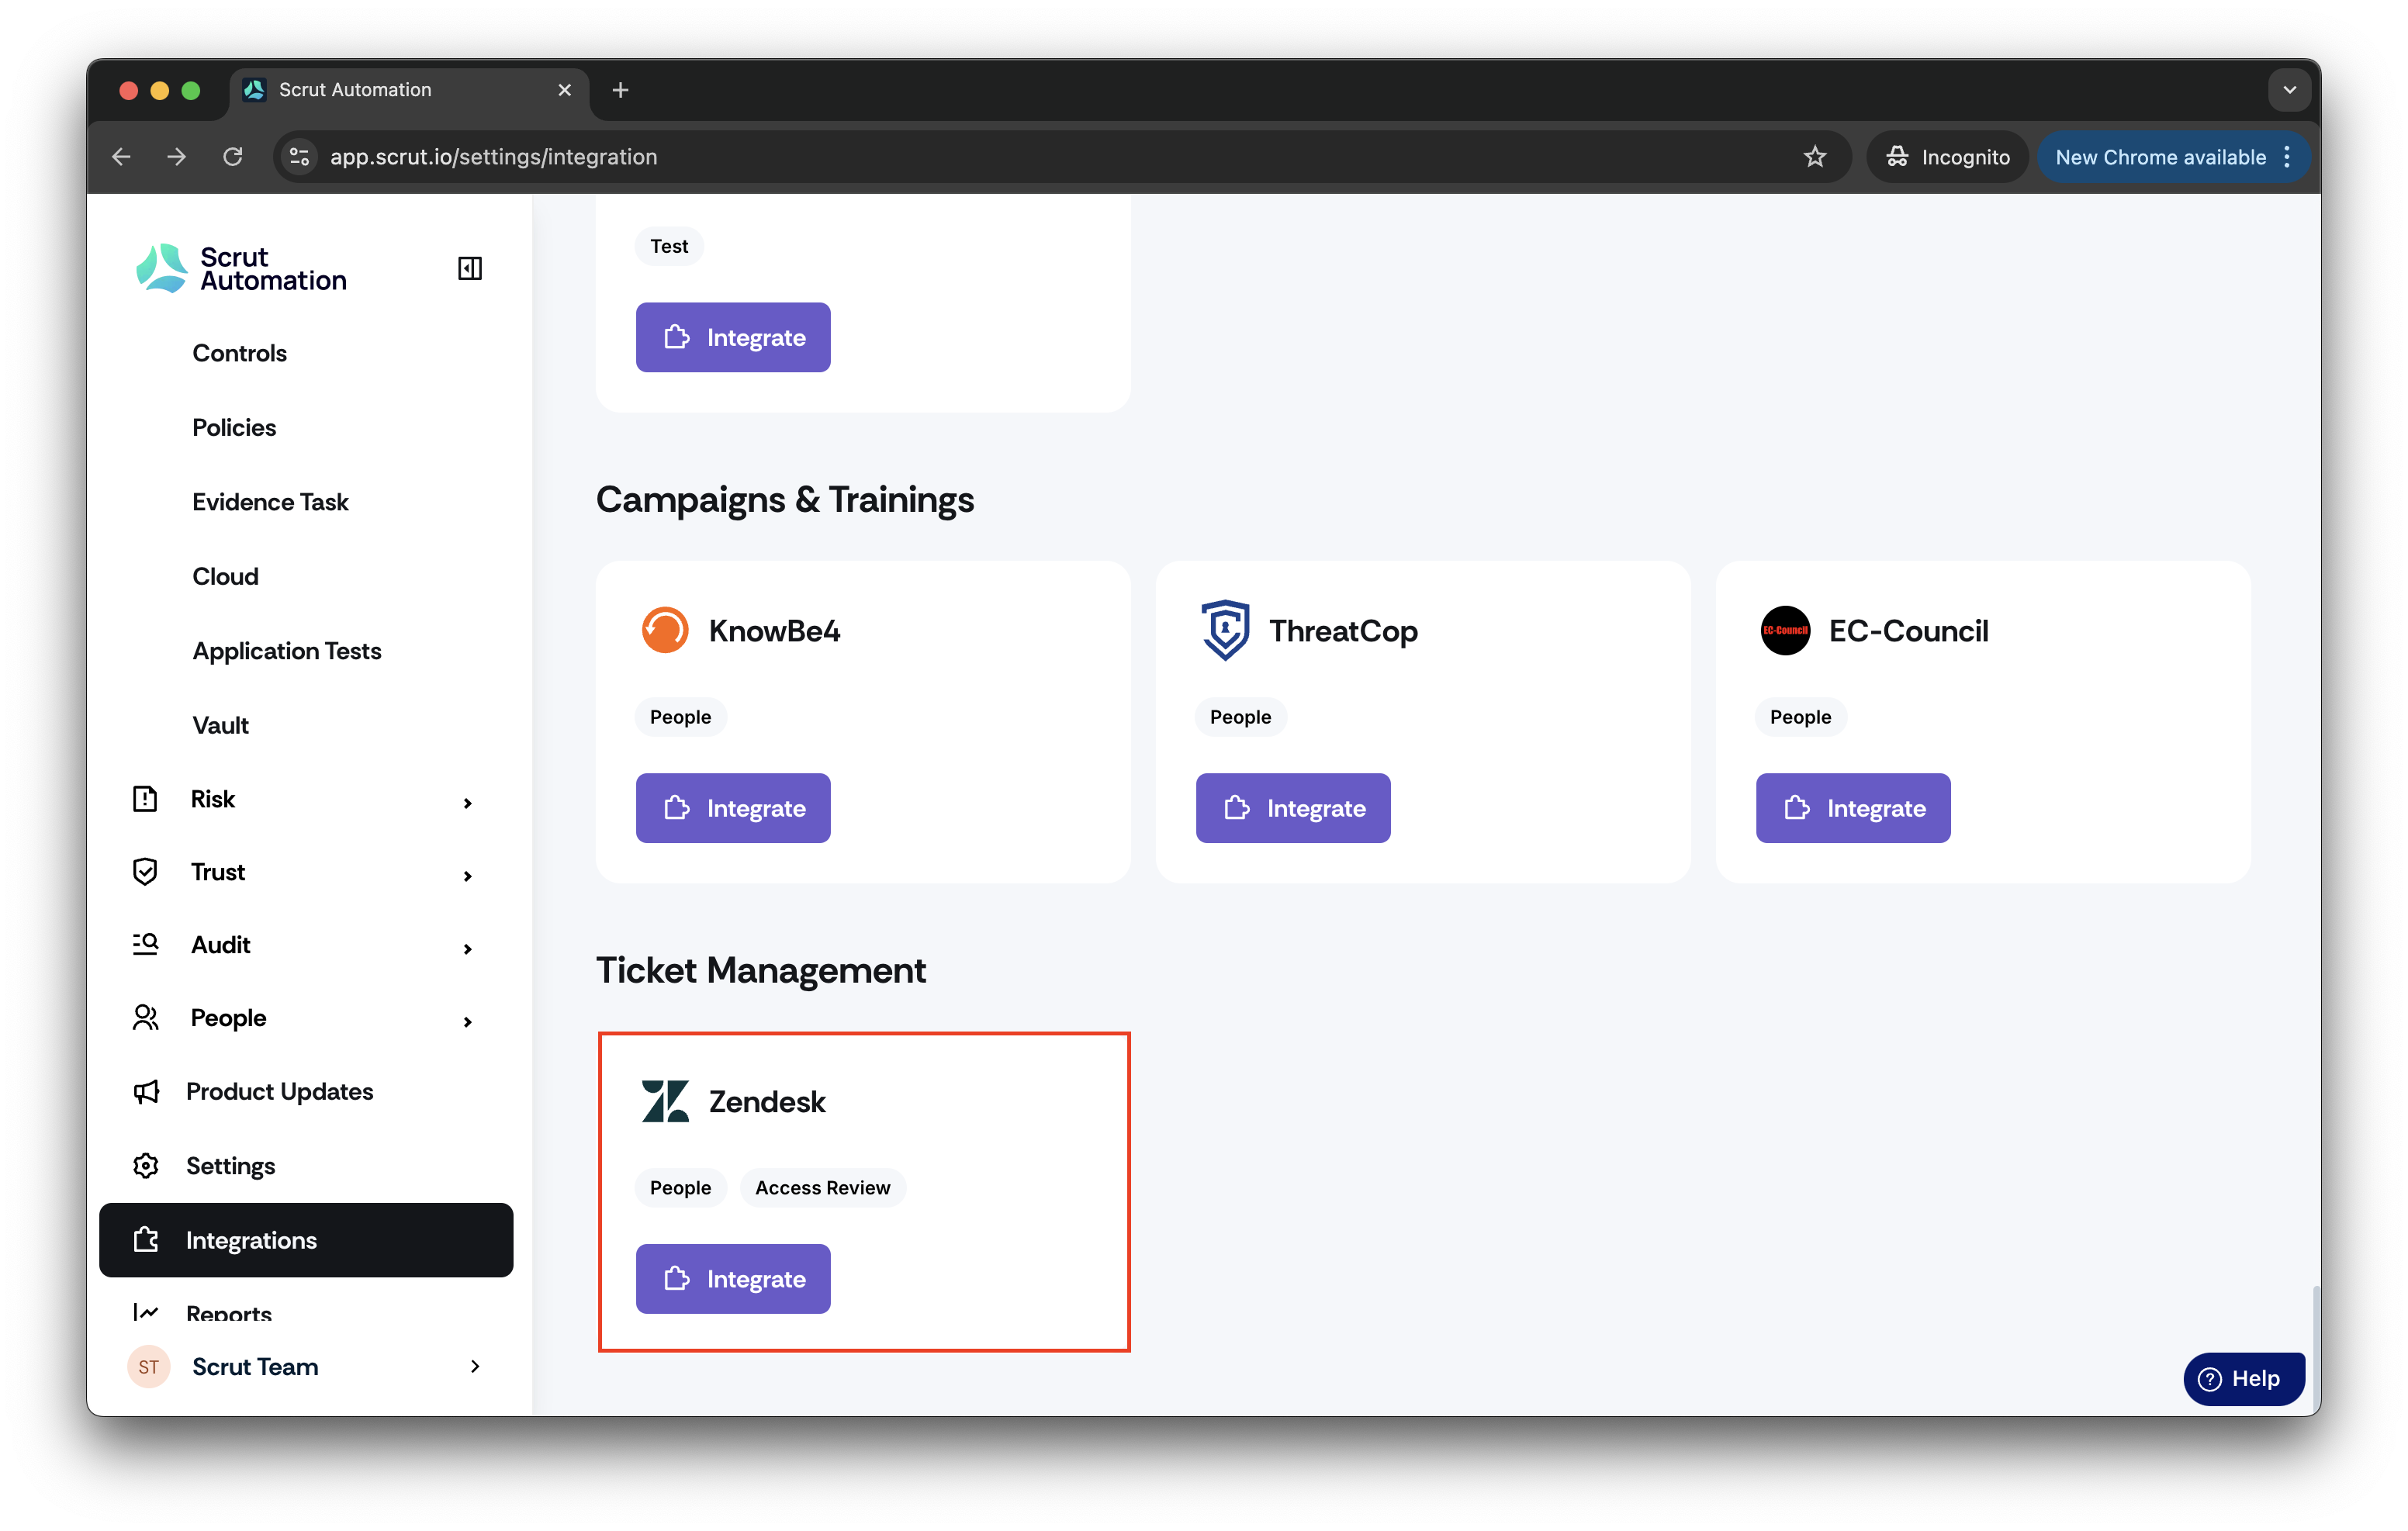2408x1531 pixels.
Task: Open the Scrut Team account chevron
Action: tap(475, 1366)
